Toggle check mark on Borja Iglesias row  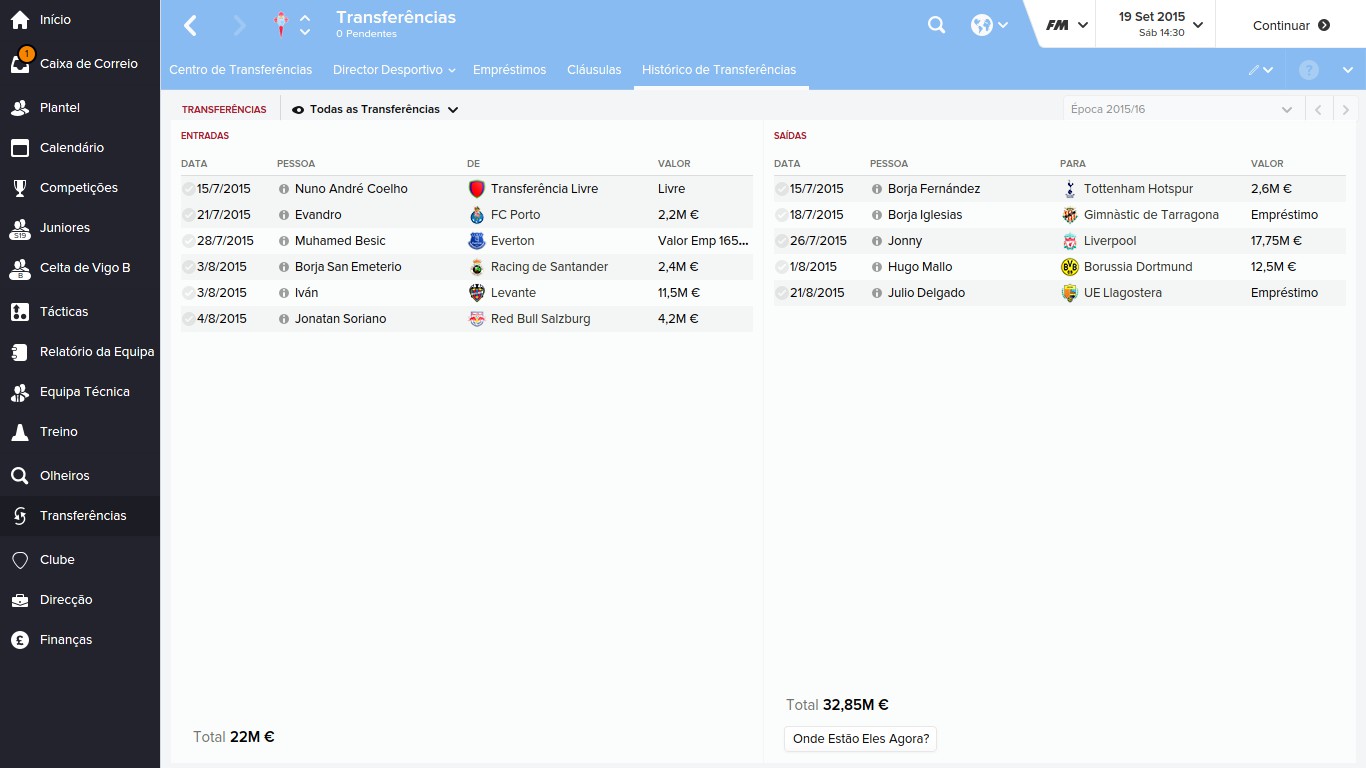[781, 215]
